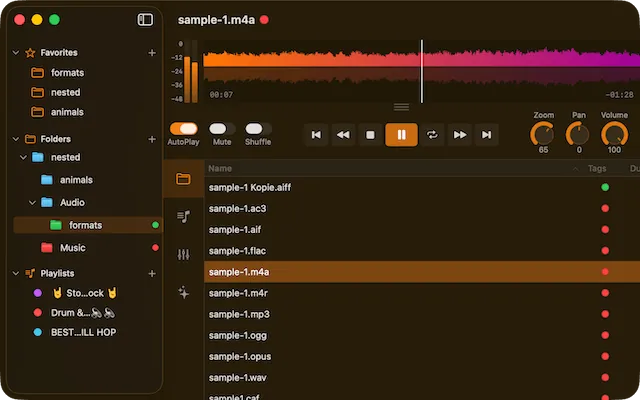This screenshot has height=400, width=640.
Task: Collapse the Audio folder
Action: pyautogui.click(x=33, y=202)
